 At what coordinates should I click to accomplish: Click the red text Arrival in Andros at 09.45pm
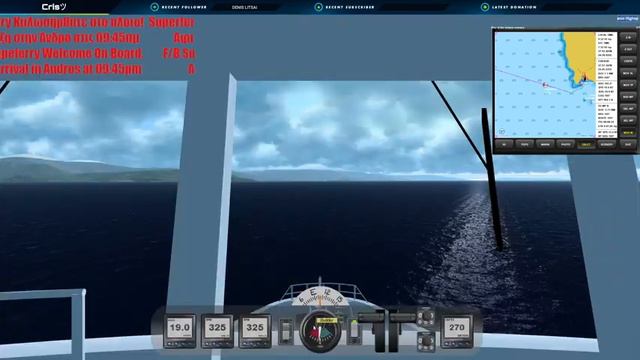[x=71, y=69]
